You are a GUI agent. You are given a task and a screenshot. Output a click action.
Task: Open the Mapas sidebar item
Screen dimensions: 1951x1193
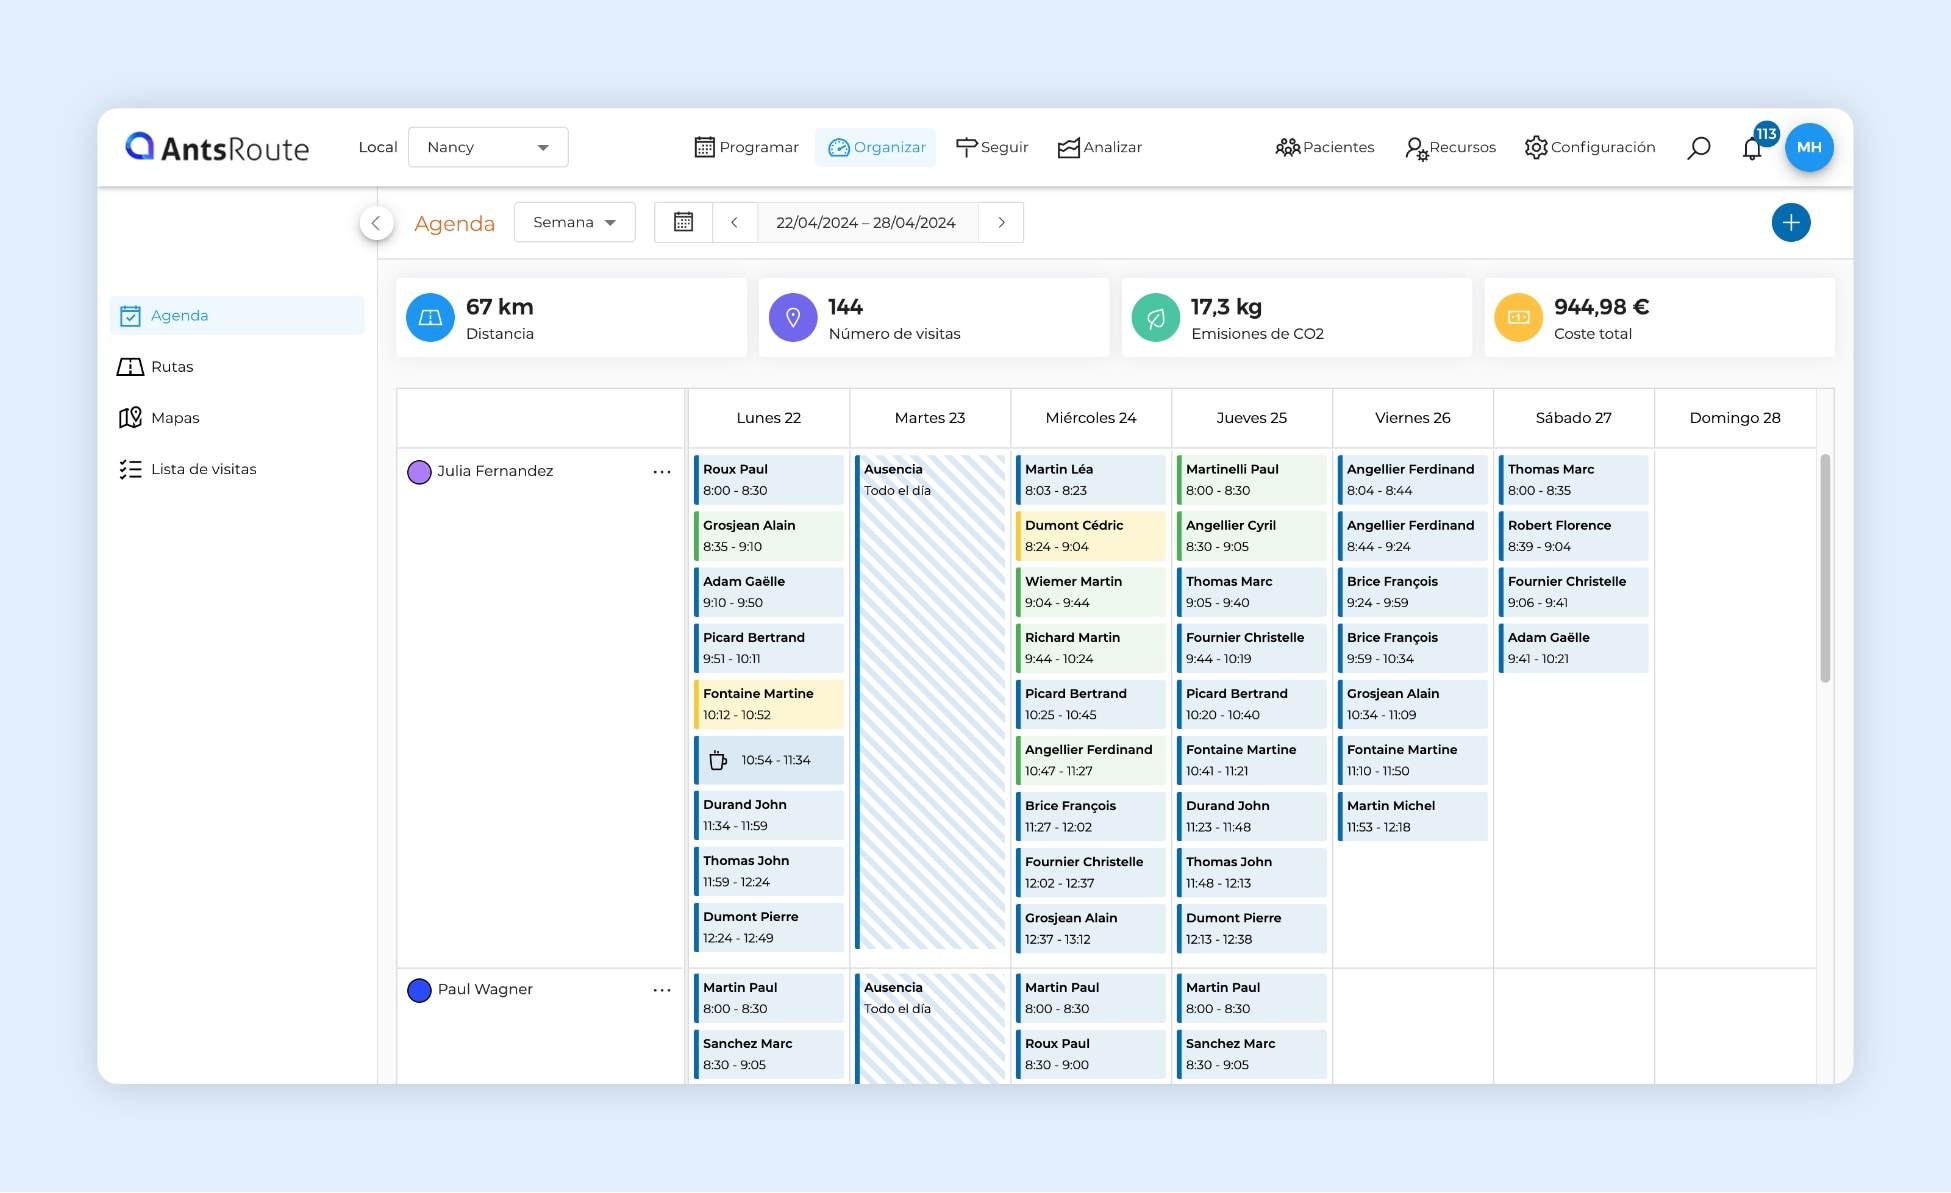175,418
